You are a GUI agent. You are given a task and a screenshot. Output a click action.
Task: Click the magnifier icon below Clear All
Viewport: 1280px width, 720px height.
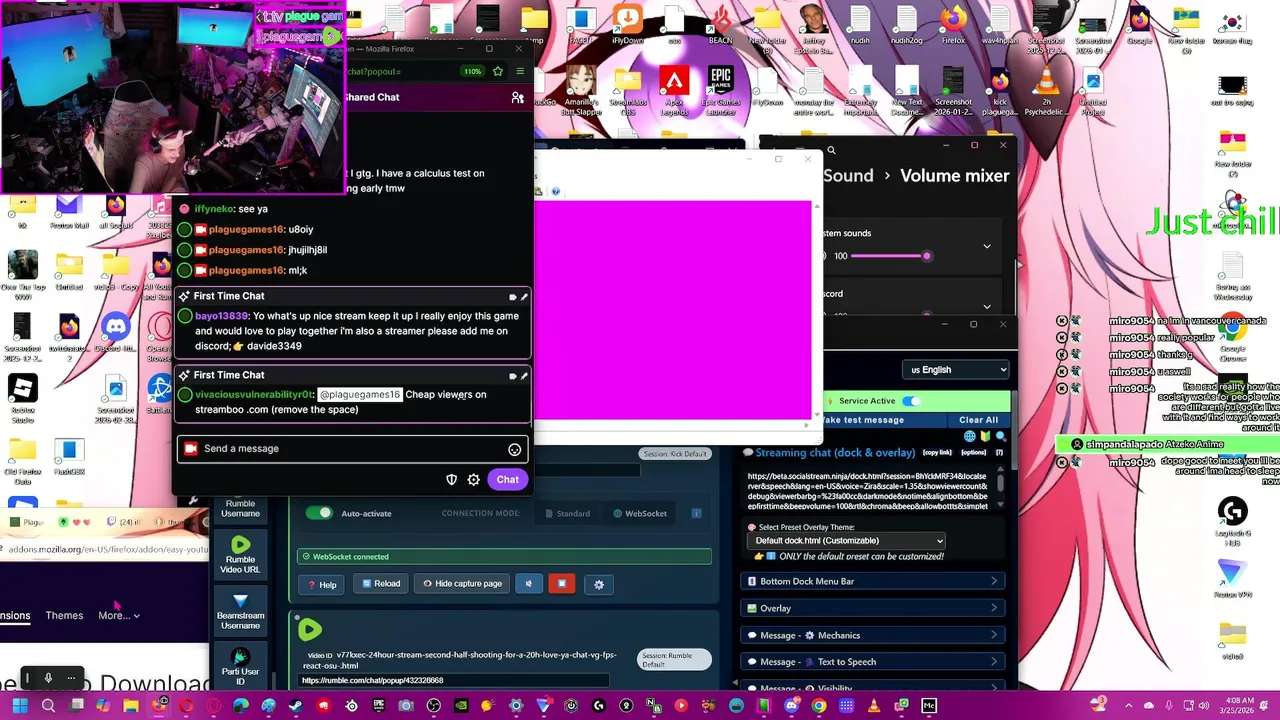pyautogui.click(x=1000, y=437)
